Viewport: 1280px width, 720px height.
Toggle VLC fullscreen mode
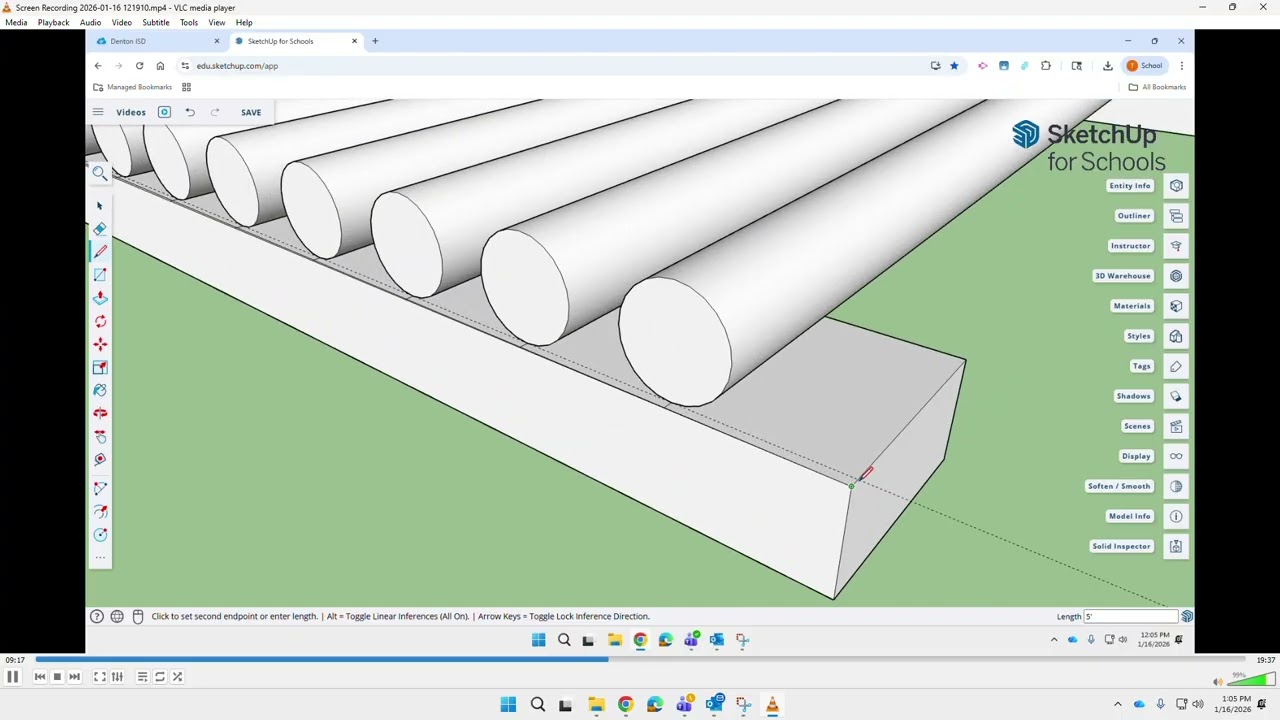(x=100, y=677)
